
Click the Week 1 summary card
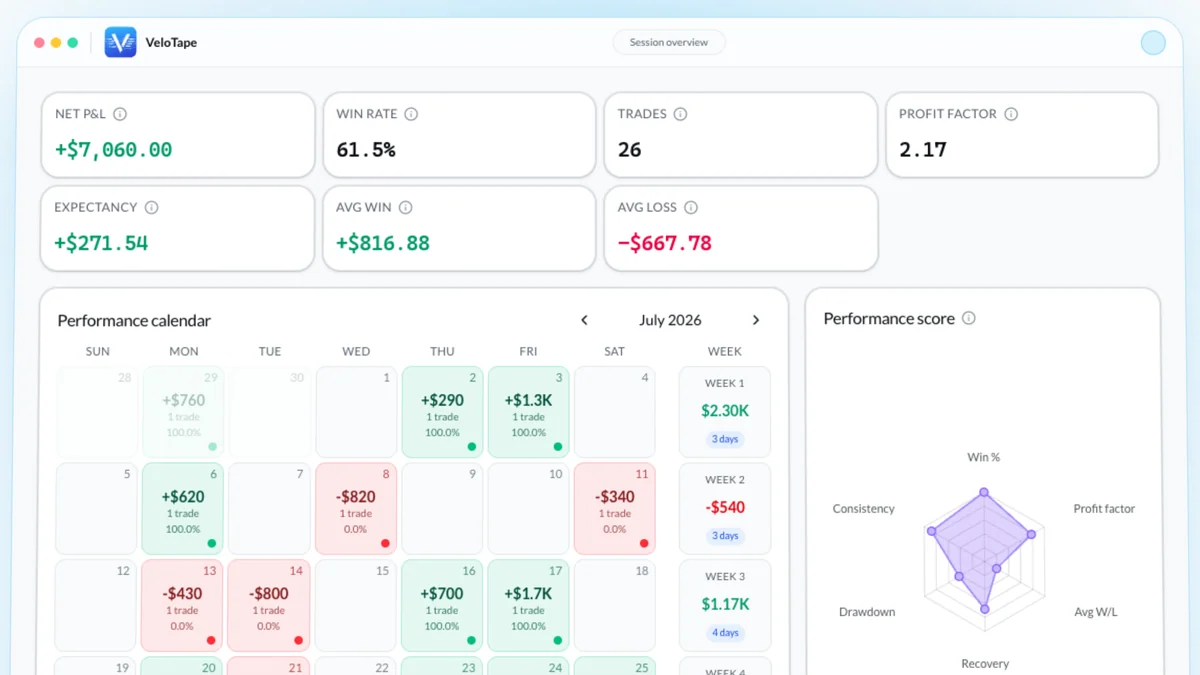[x=725, y=412]
